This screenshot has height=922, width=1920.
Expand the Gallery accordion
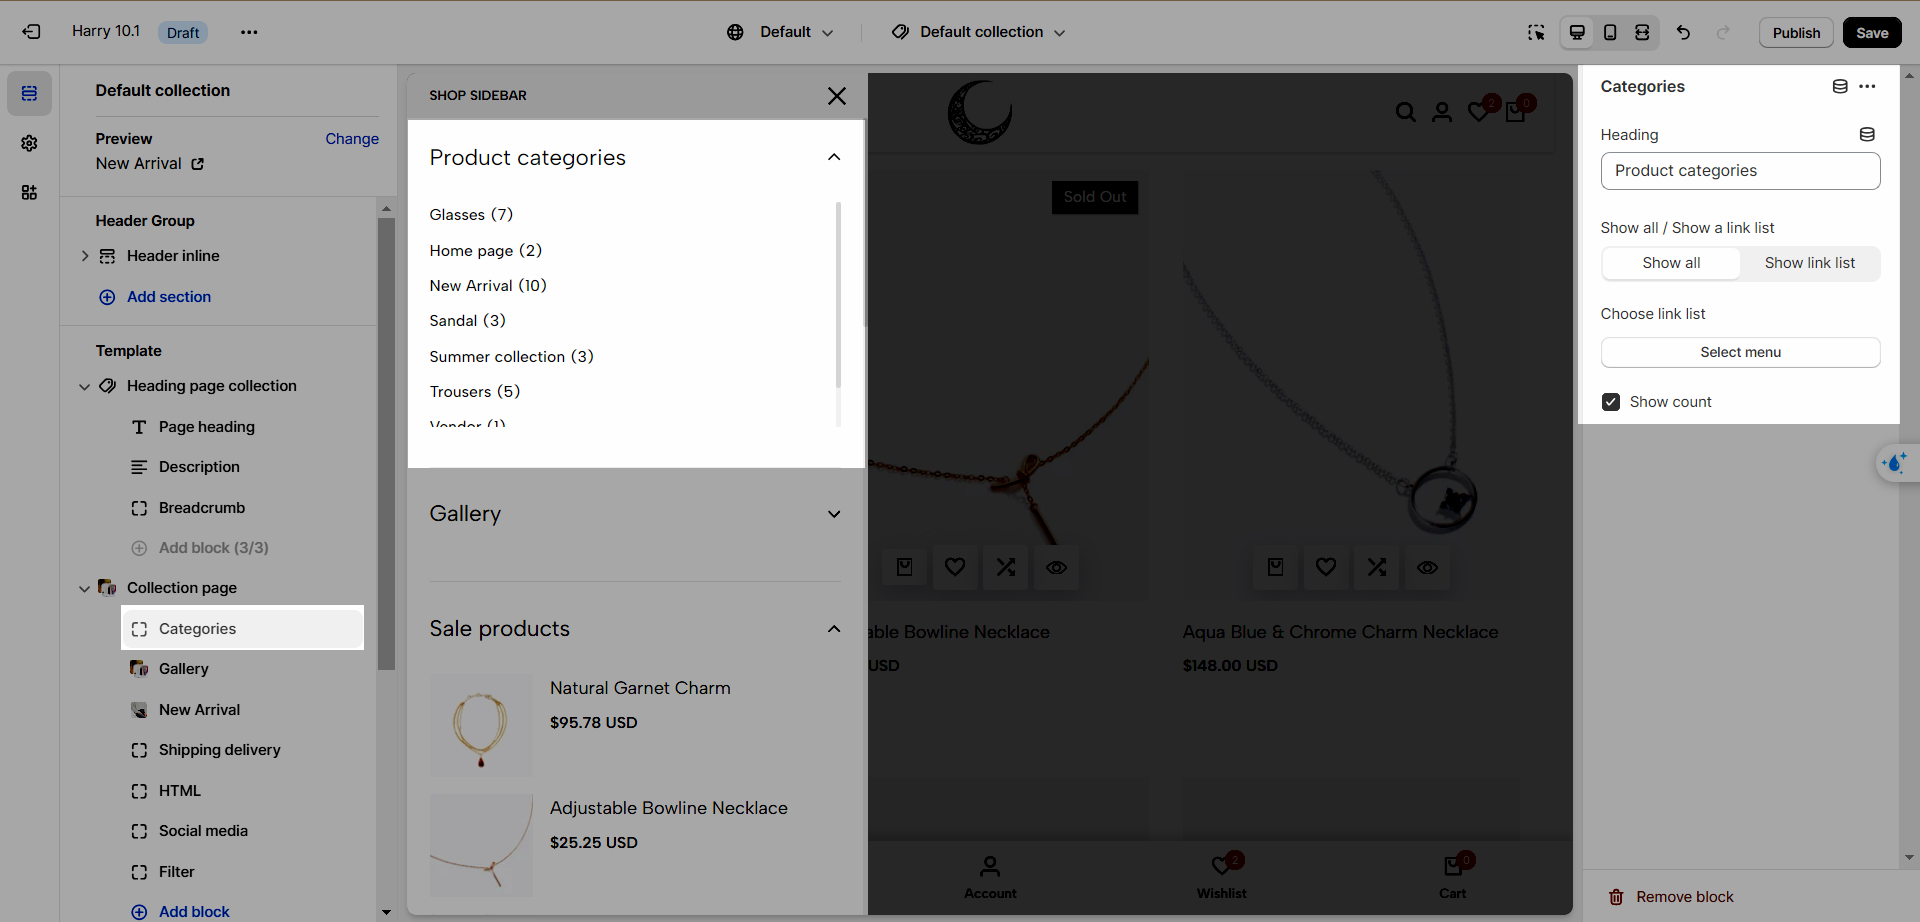click(834, 514)
